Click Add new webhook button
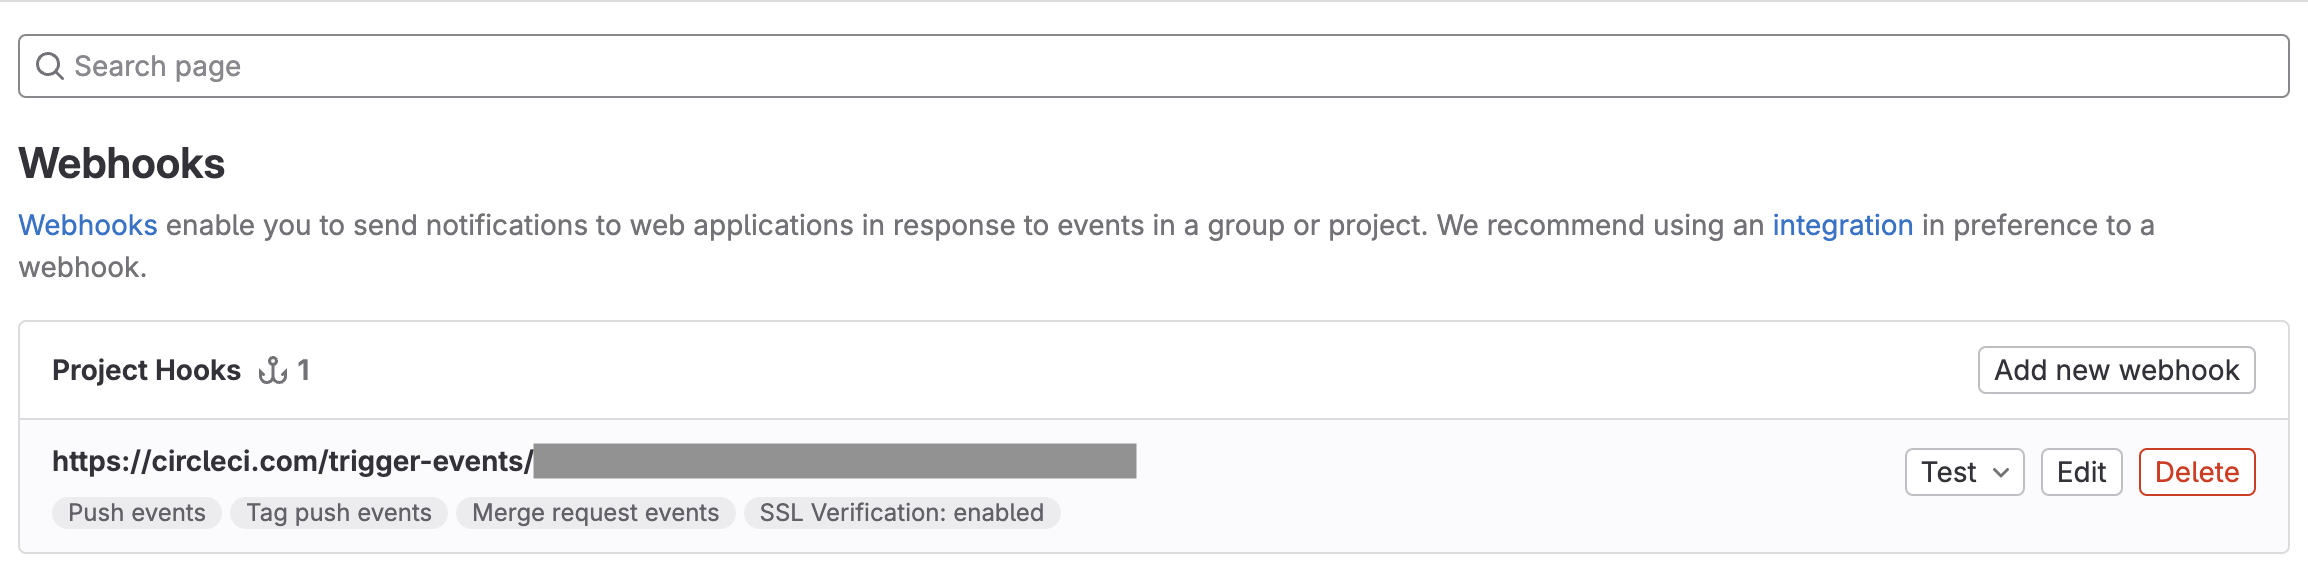Image resolution: width=2308 pixels, height=580 pixels. click(2116, 370)
